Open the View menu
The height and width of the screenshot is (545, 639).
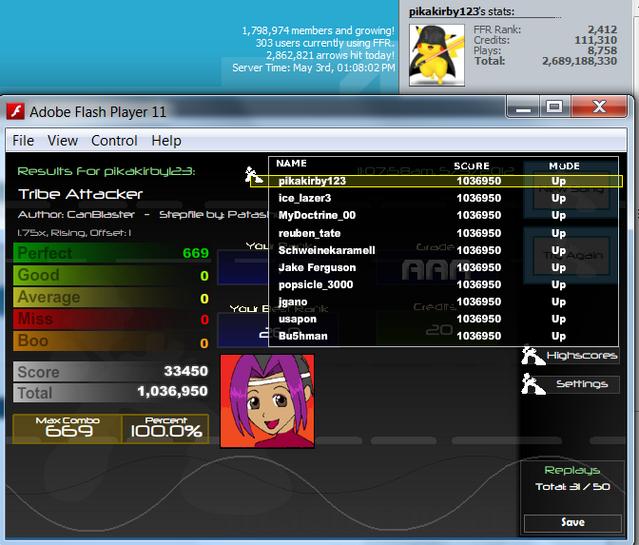click(x=62, y=141)
